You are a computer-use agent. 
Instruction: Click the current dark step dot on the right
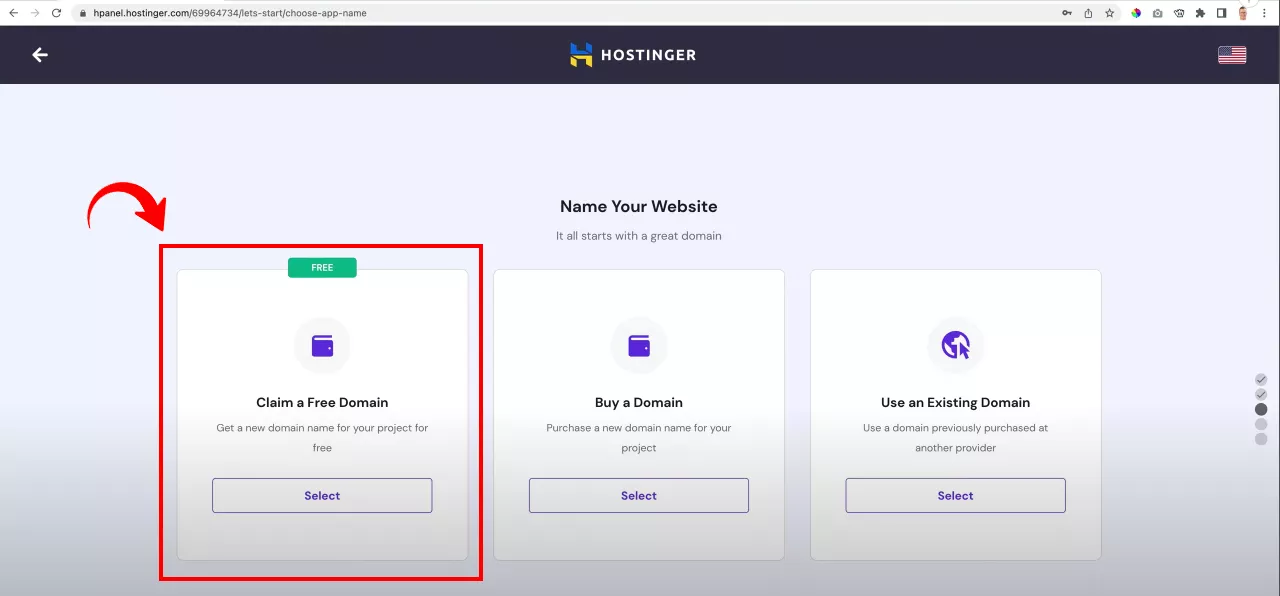1260,408
